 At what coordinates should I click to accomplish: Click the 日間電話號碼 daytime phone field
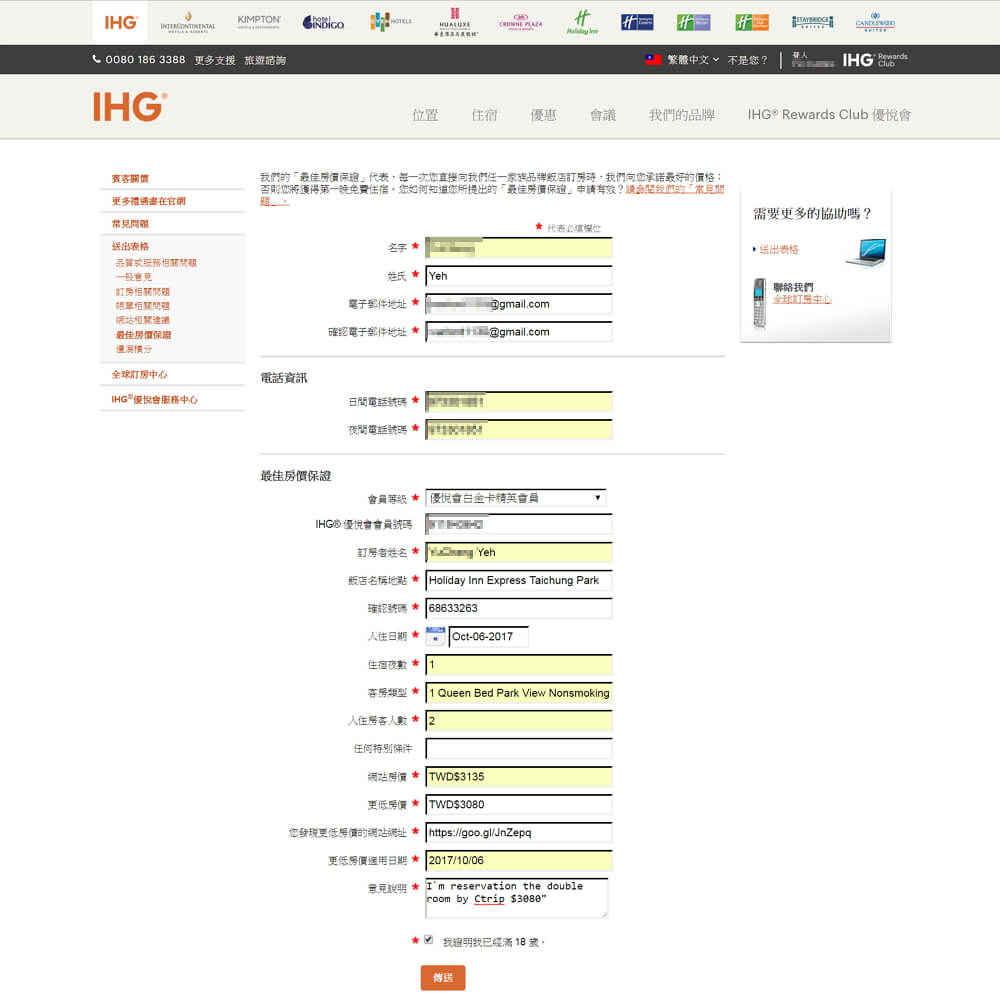click(x=519, y=402)
